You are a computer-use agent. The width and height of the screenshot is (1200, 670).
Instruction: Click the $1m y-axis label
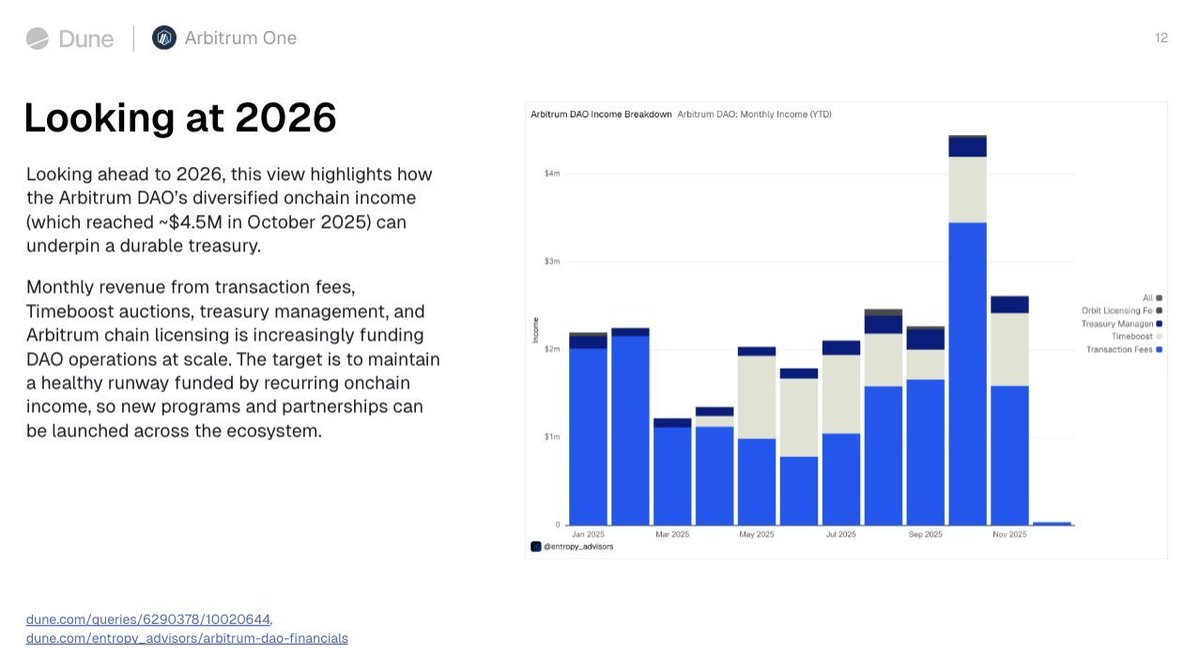coord(552,437)
